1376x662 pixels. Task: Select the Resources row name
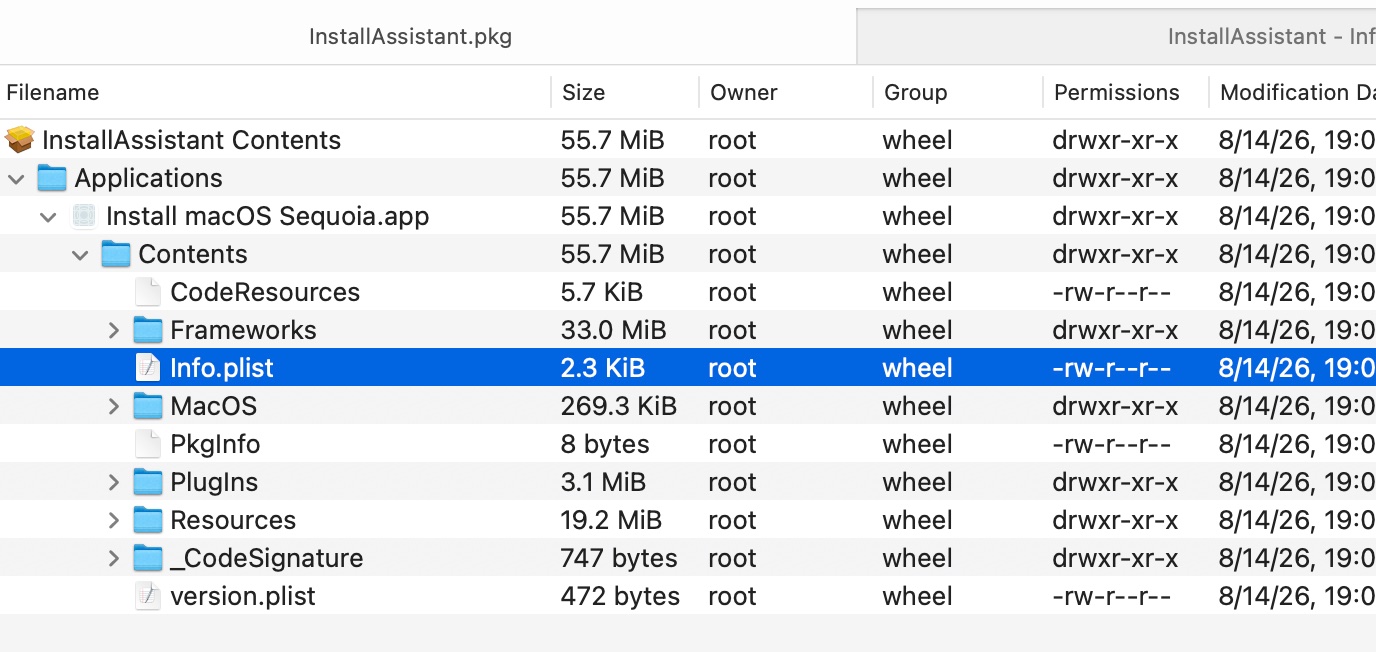(233, 520)
